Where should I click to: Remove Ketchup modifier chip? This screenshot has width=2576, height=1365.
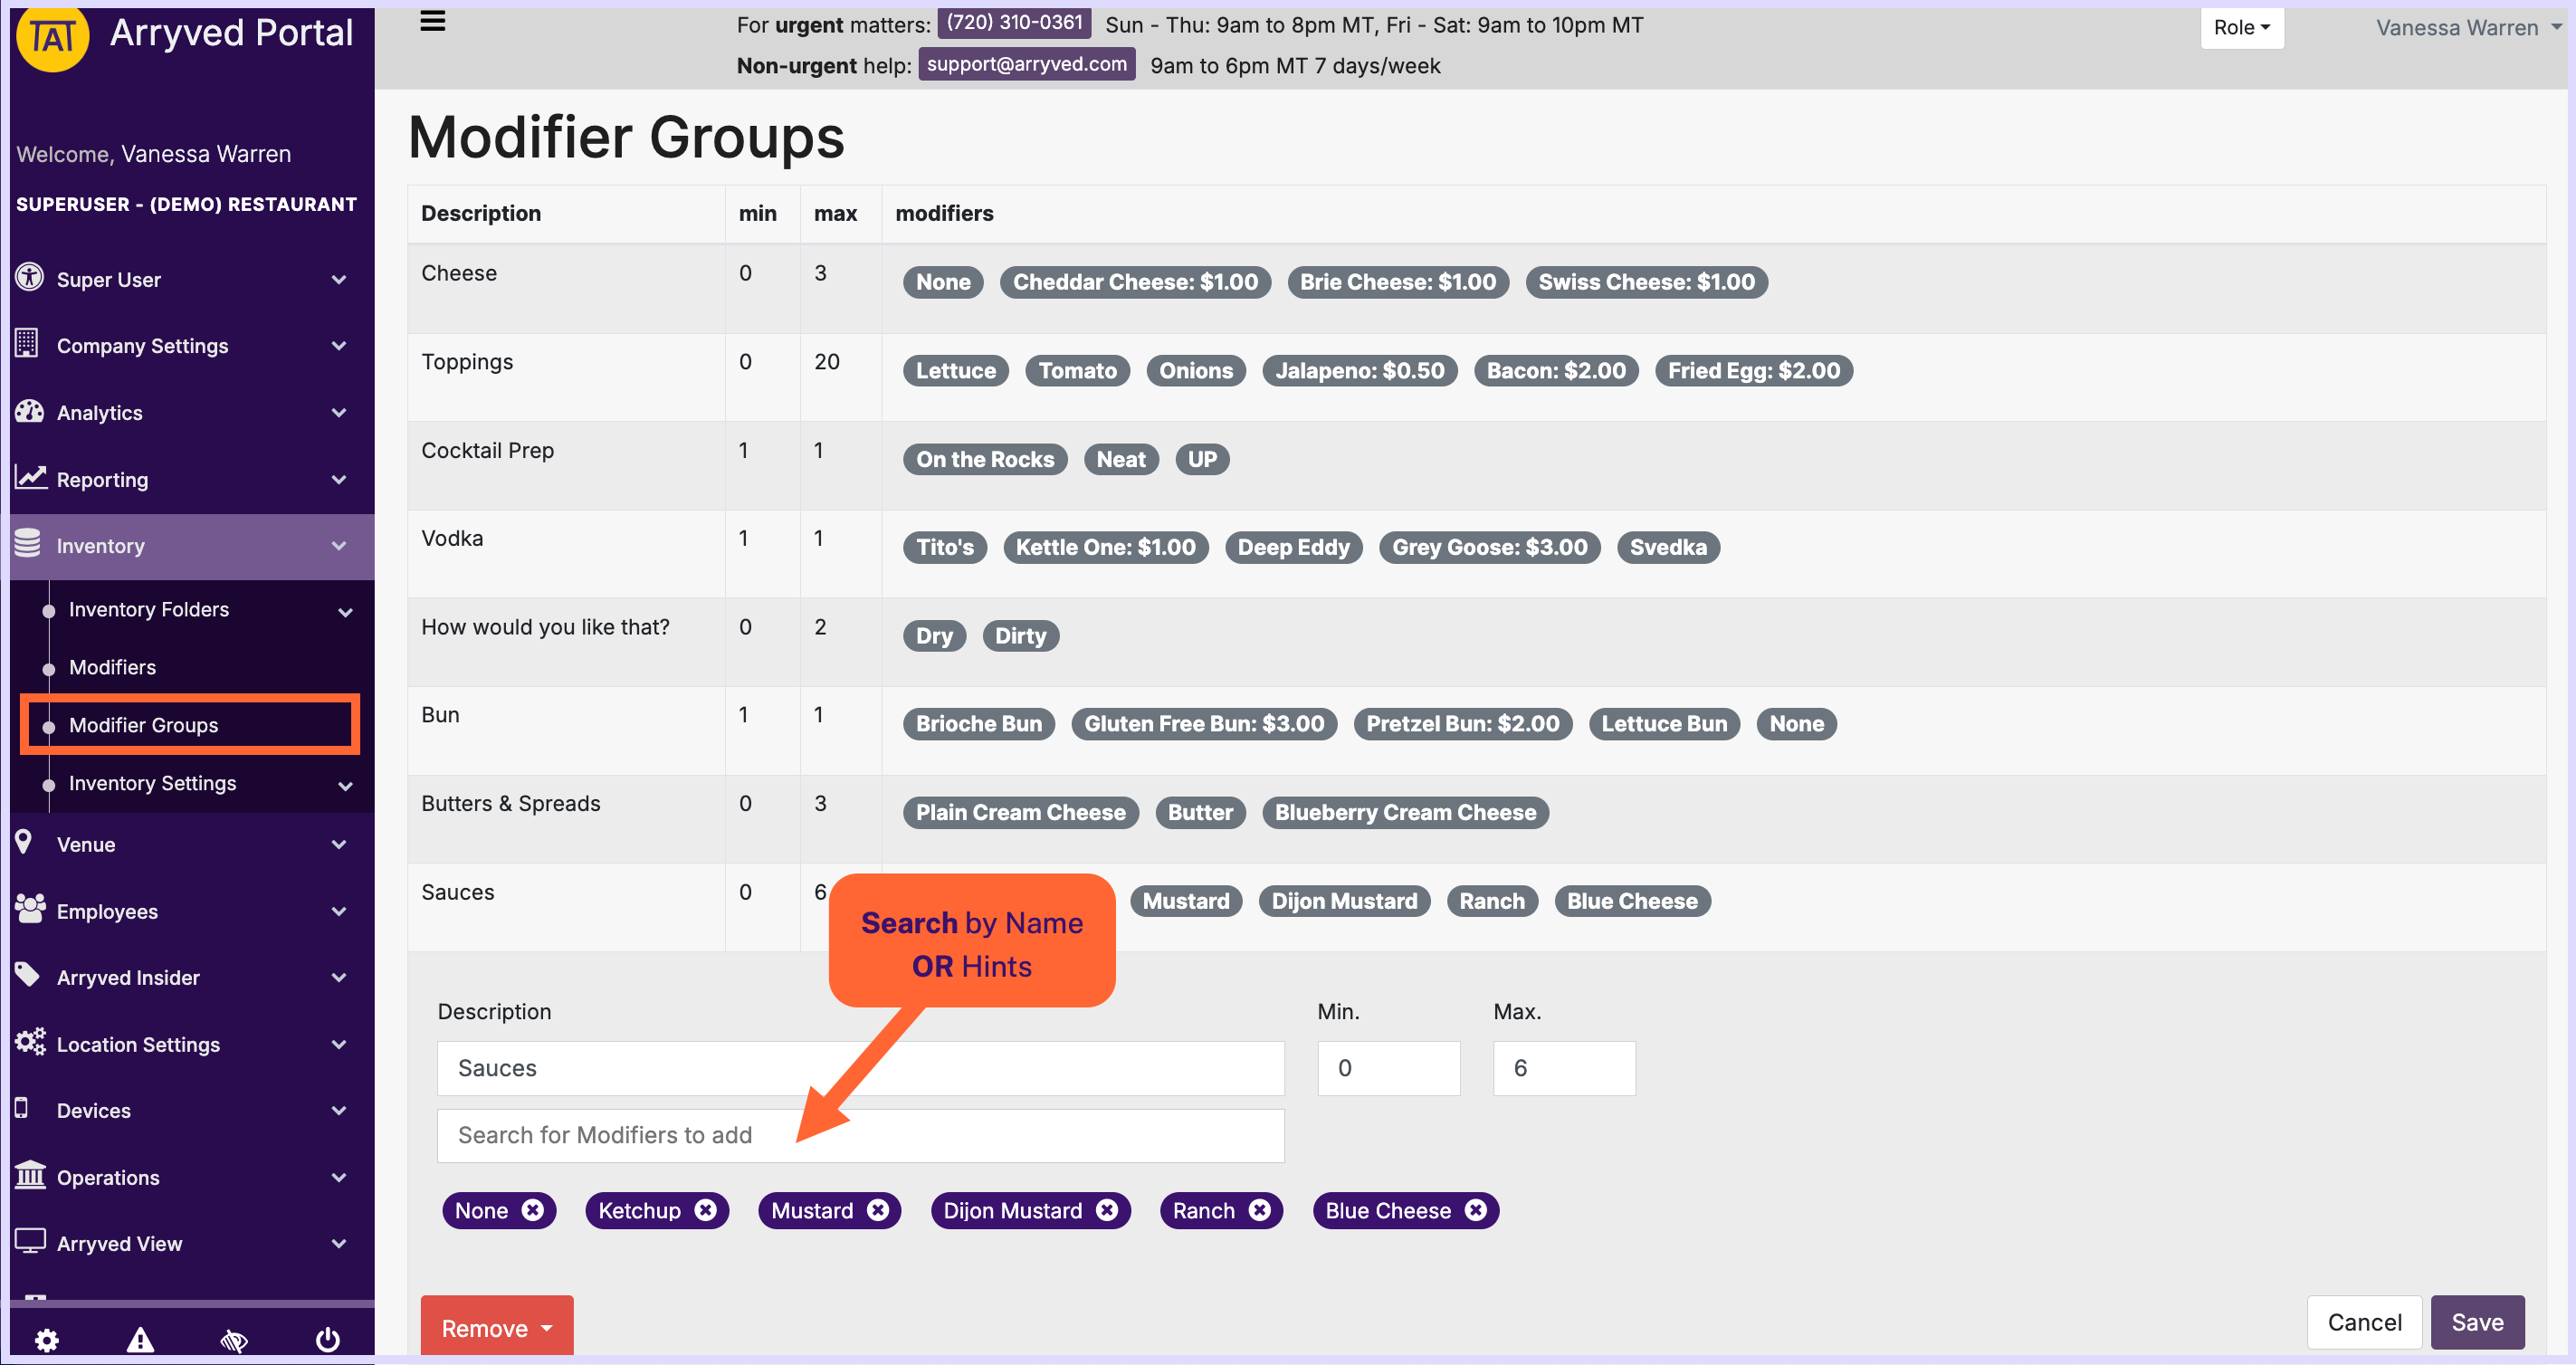(706, 1210)
